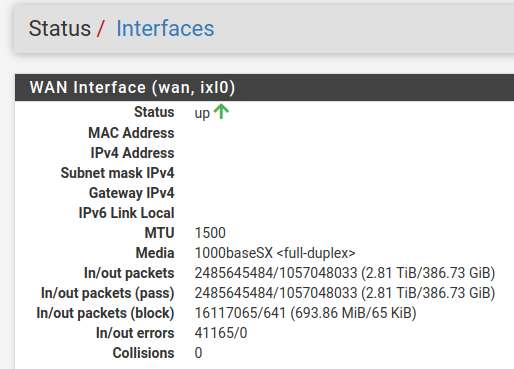Click the Subnet mask IPv4 label

[117, 173]
